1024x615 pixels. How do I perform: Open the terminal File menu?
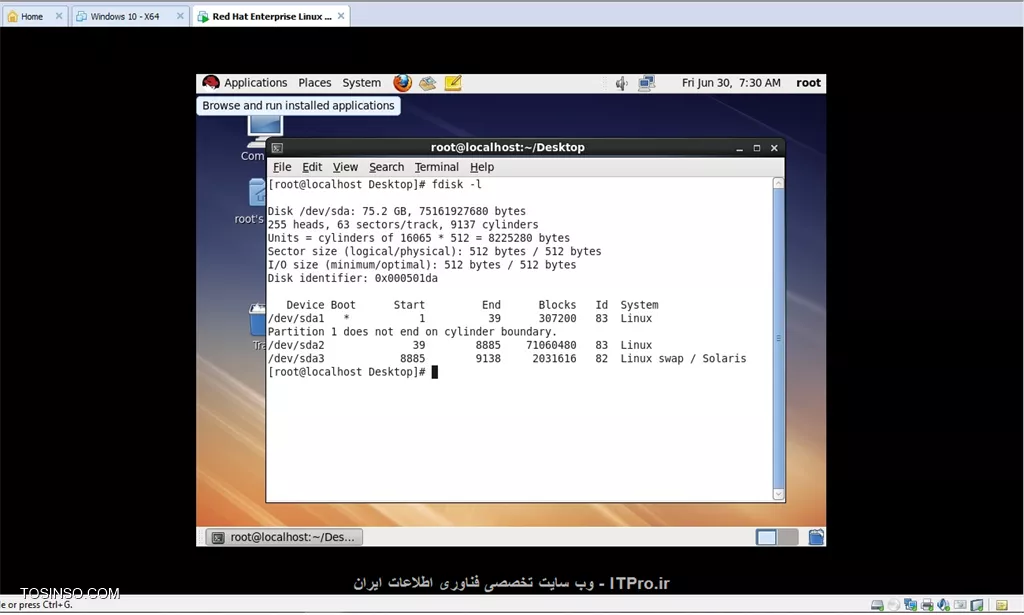(x=282, y=167)
